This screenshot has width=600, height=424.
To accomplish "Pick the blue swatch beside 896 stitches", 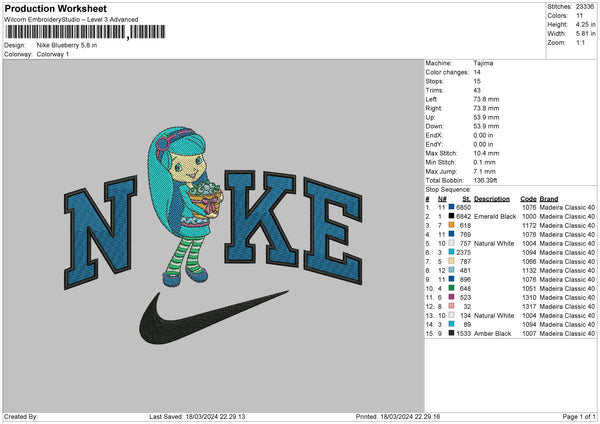I will point(452,279).
